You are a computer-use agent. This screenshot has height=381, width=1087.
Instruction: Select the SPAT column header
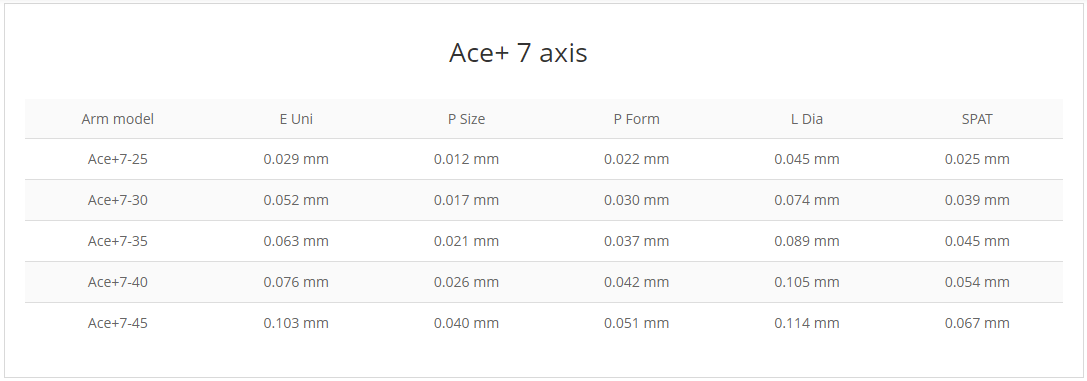(x=977, y=119)
